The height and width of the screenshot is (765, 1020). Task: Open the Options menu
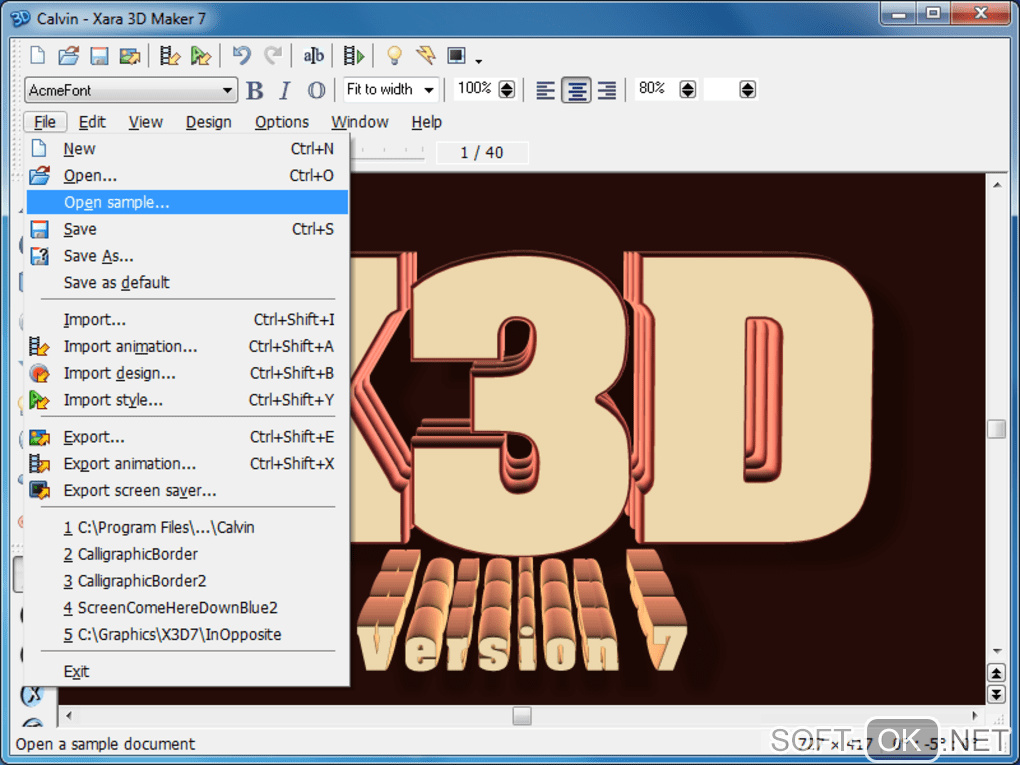pos(282,122)
